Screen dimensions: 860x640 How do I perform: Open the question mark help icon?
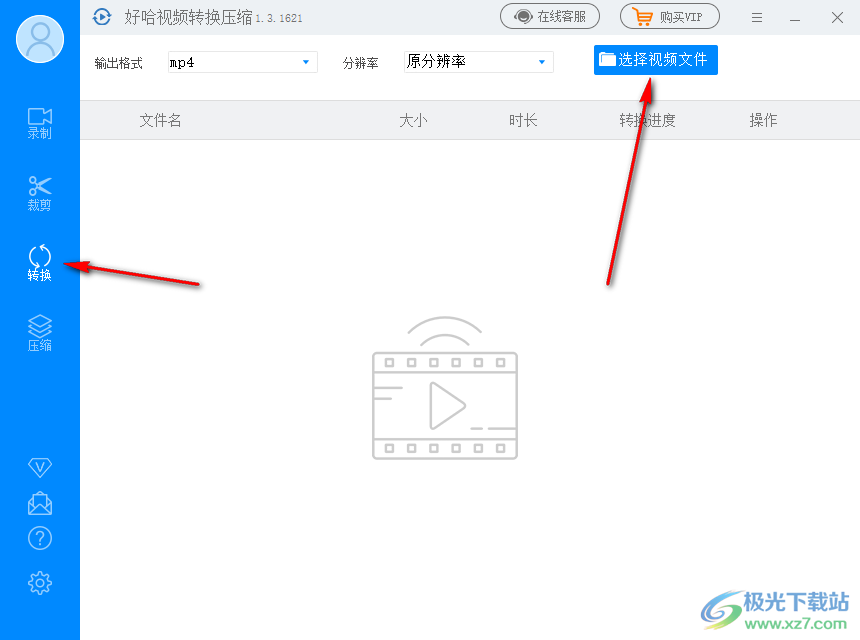(x=39, y=539)
